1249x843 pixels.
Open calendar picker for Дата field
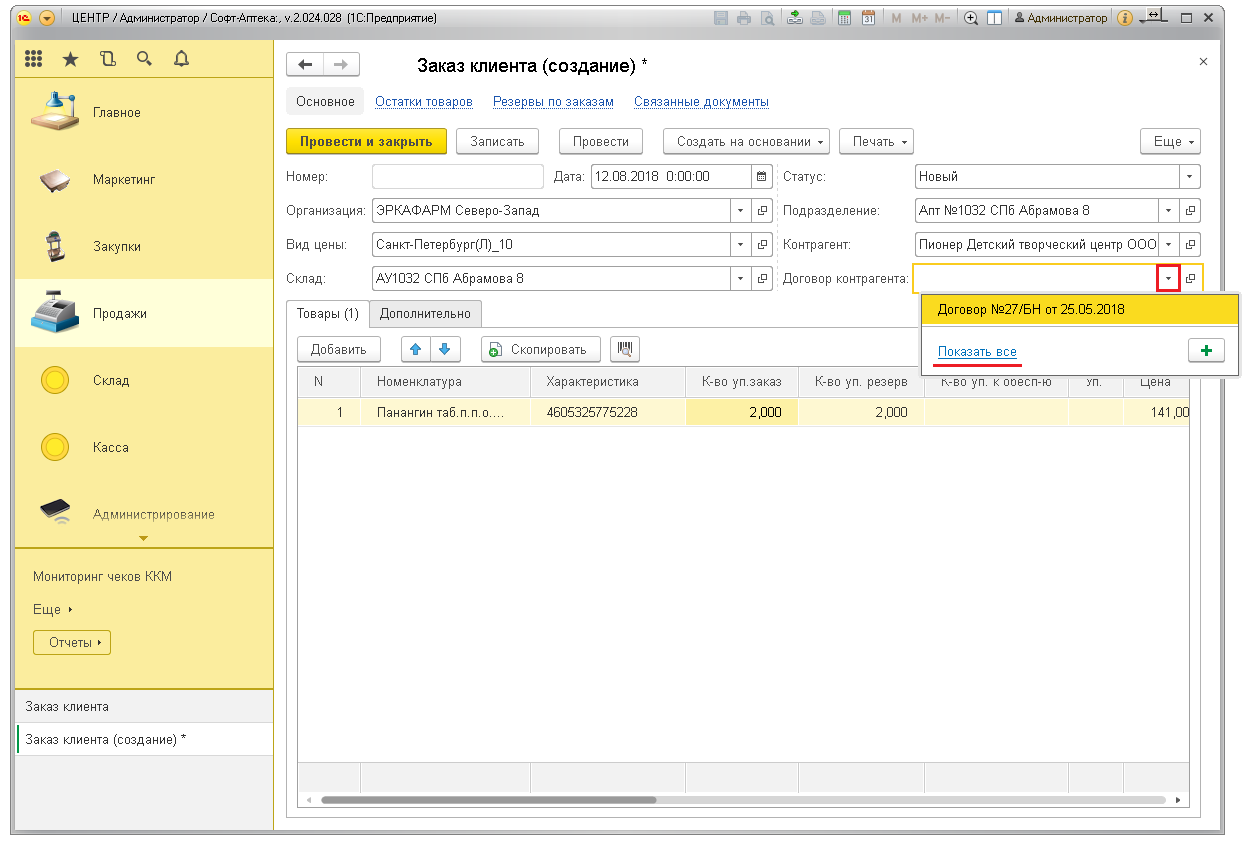point(762,177)
